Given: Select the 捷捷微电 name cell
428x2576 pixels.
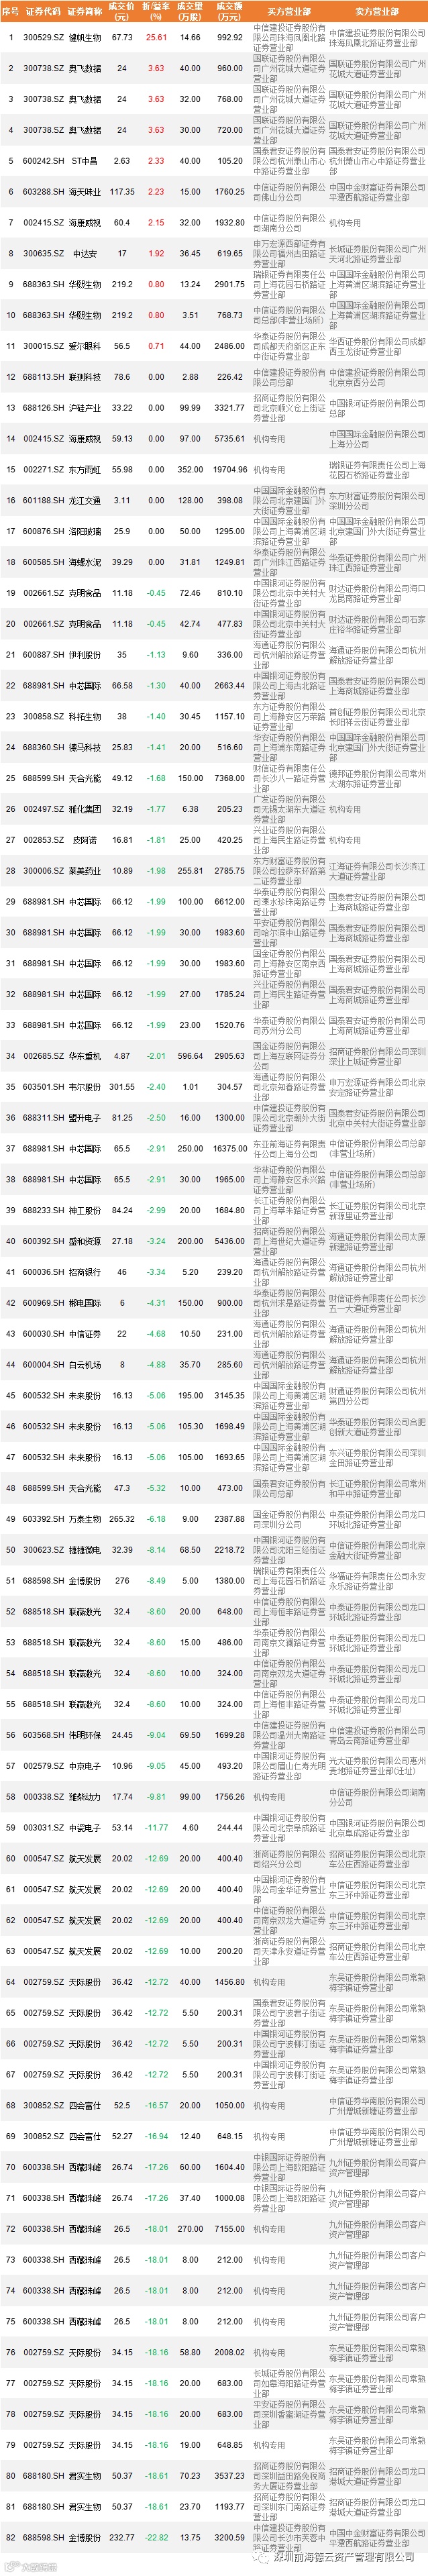Looking at the screenshot, I should [x=84, y=1551].
